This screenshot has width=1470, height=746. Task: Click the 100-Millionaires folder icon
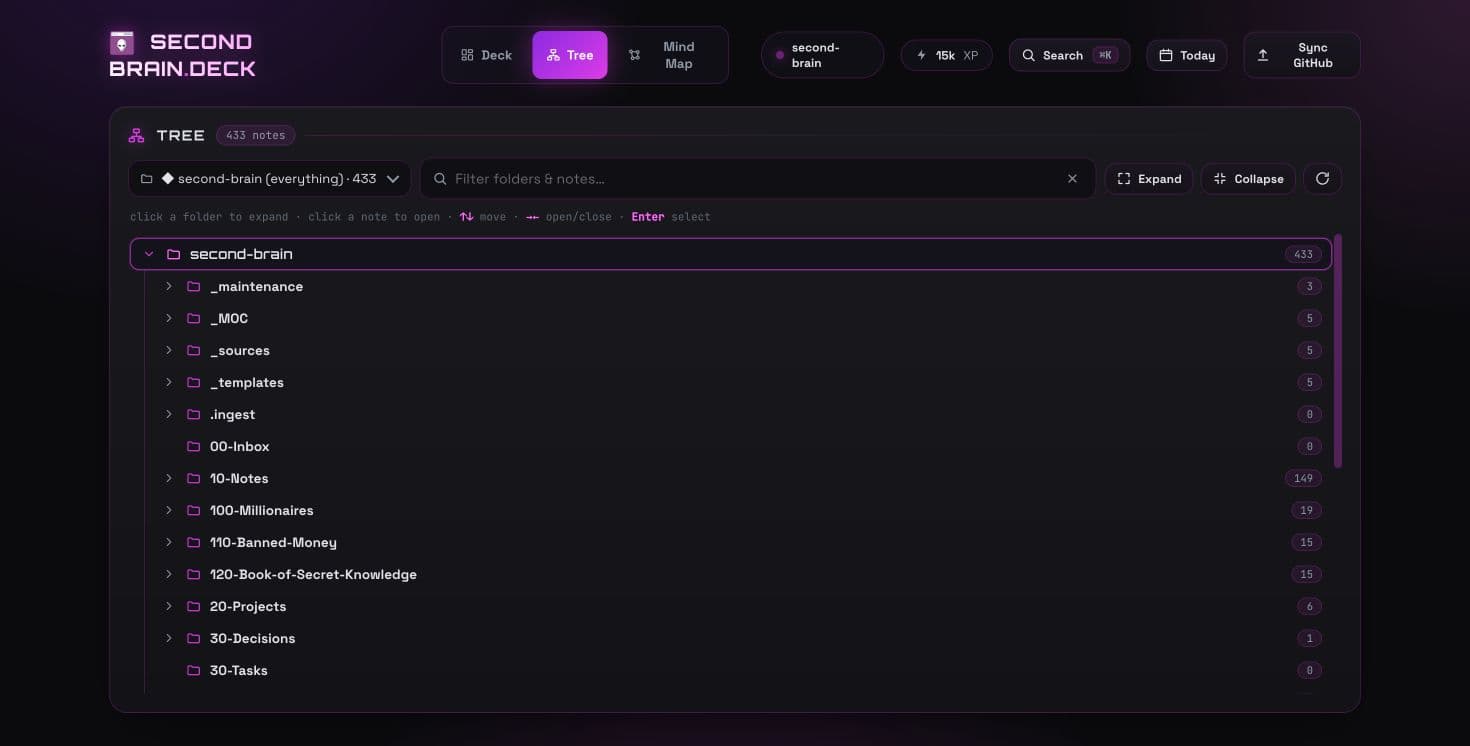[x=194, y=510]
